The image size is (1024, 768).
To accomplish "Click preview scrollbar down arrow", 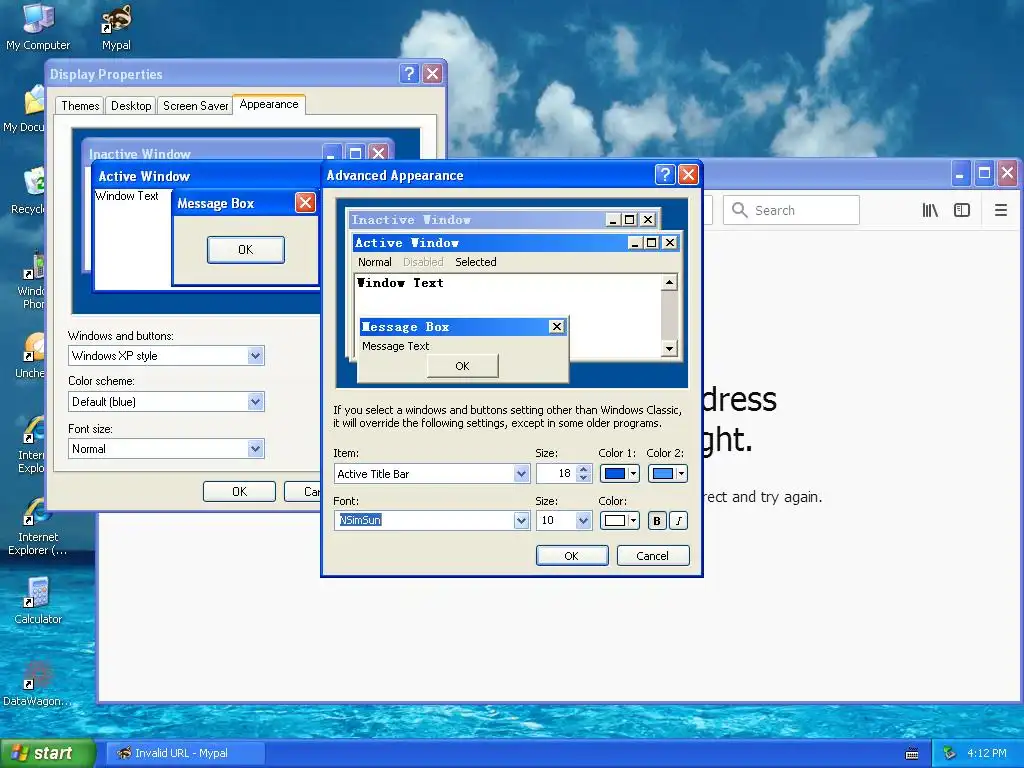I will (669, 348).
